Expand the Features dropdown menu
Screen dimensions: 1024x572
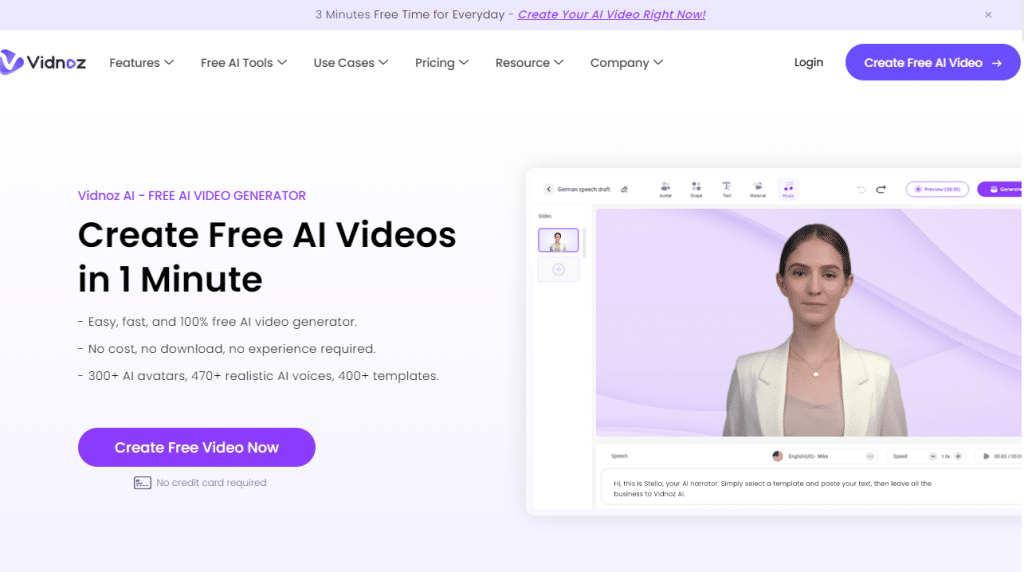(x=141, y=63)
